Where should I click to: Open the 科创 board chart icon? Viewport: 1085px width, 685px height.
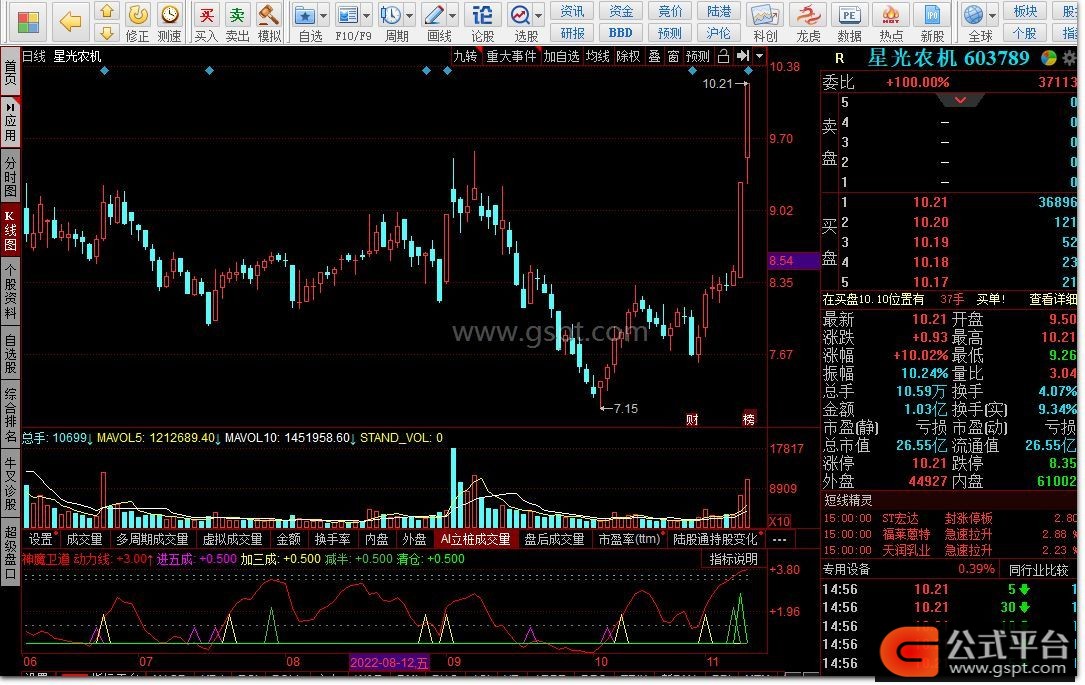[765, 15]
